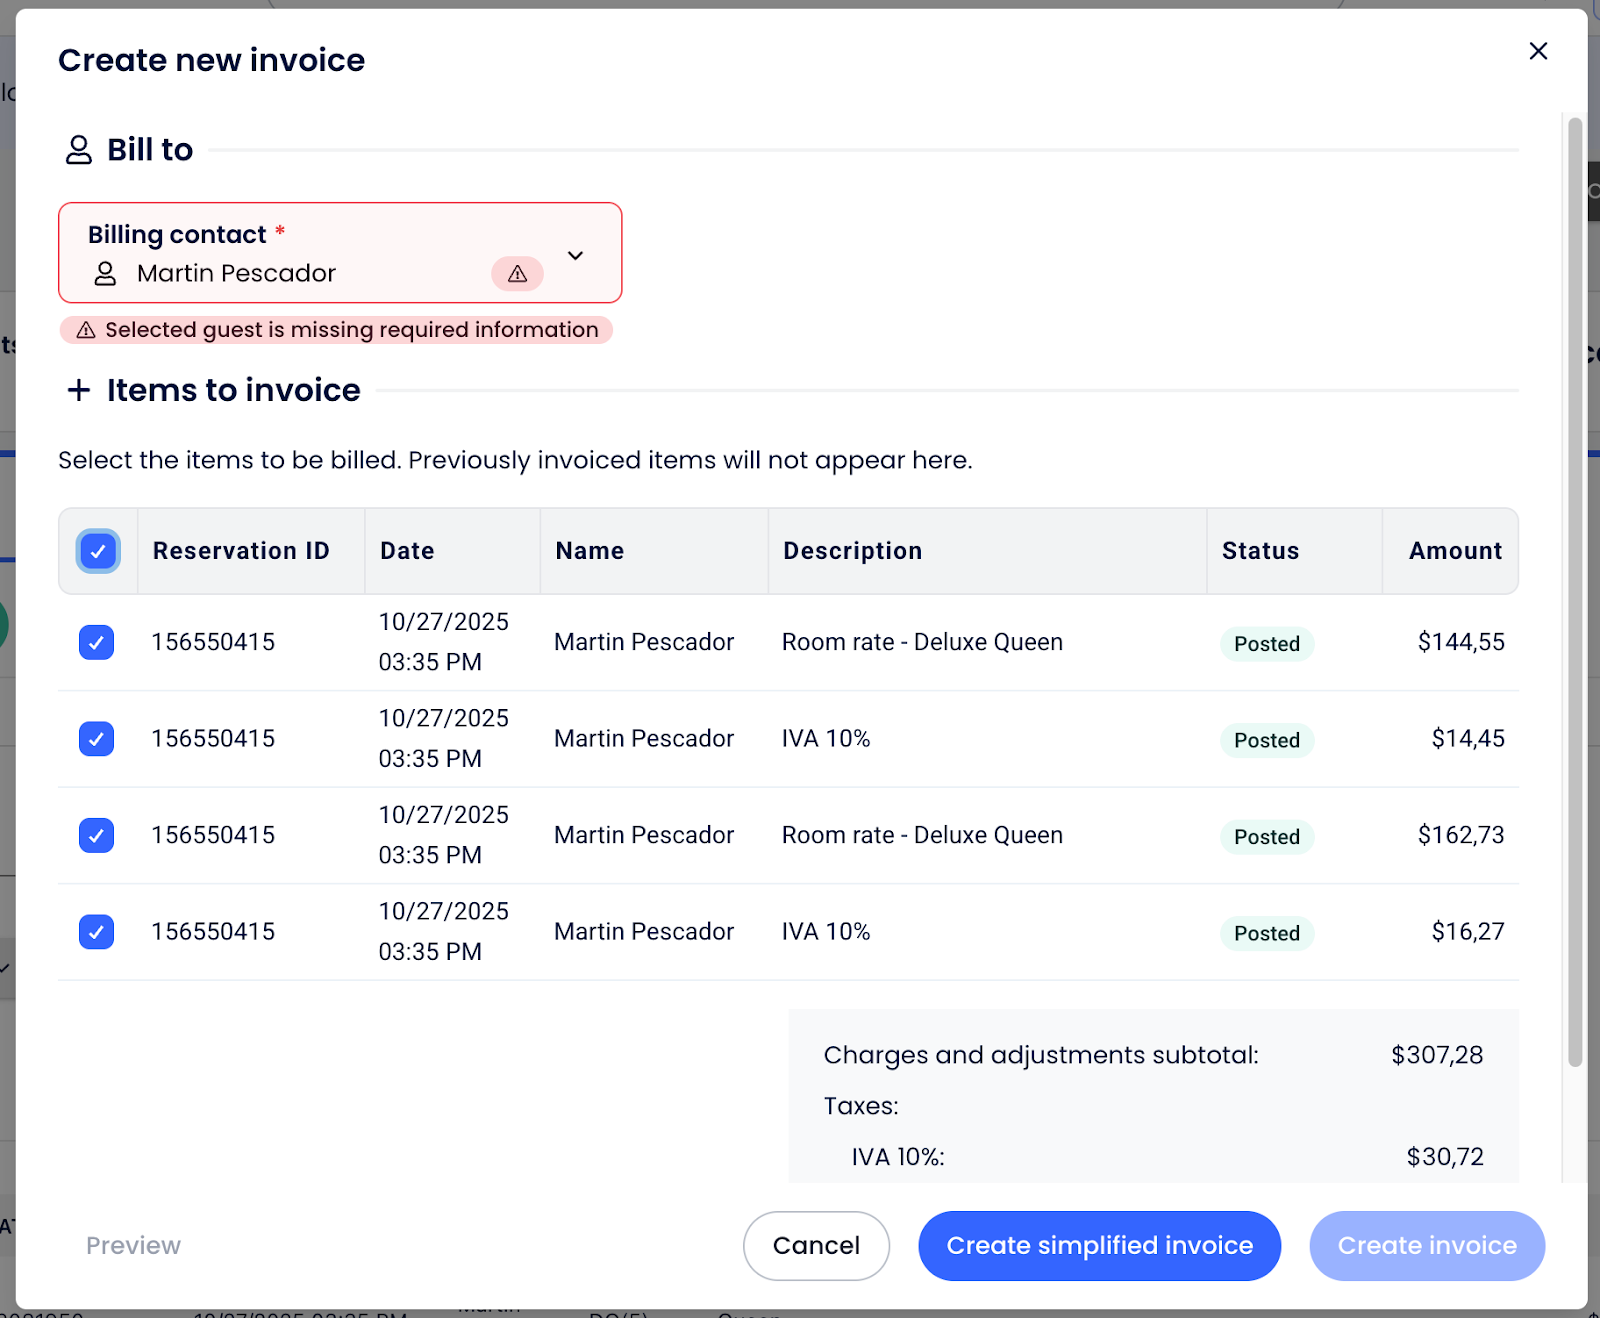Click the person icon beside Bill to
1600x1318 pixels.
(x=79, y=150)
